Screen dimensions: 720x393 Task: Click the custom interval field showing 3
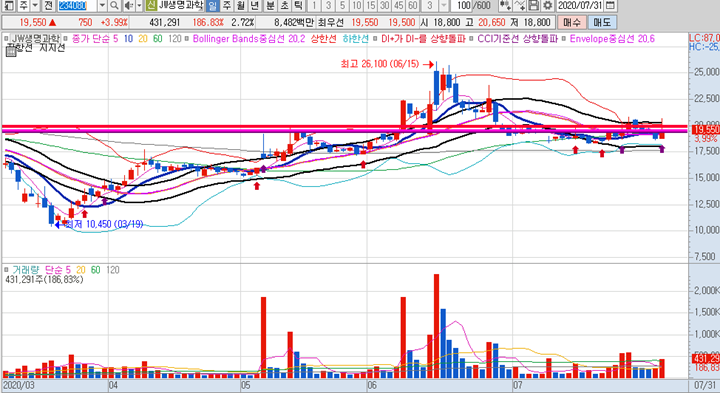[x=430, y=6]
